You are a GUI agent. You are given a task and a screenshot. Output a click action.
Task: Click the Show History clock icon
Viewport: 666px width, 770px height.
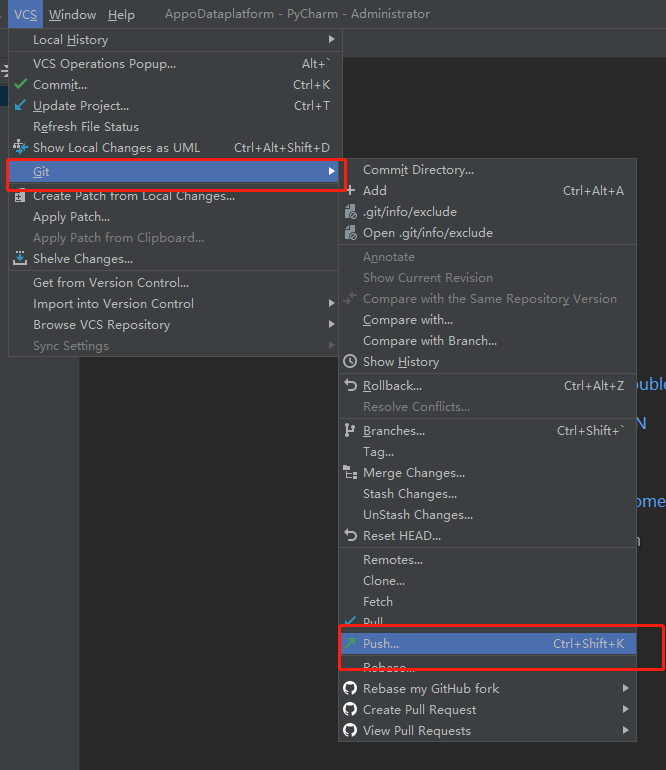[x=350, y=361]
